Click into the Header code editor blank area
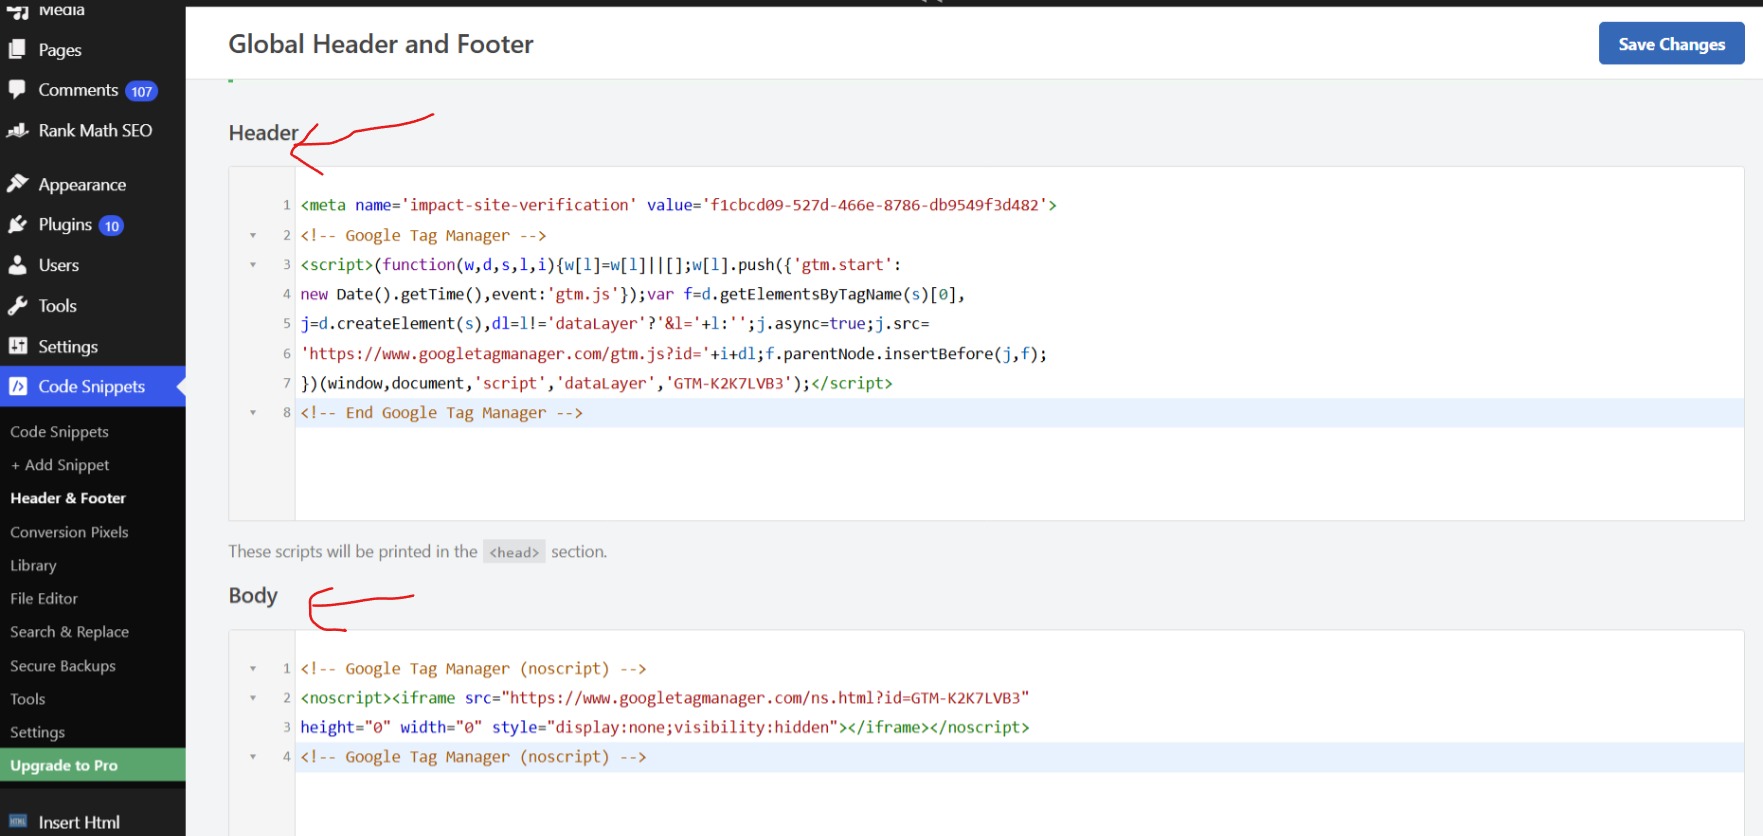The height and width of the screenshot is (836, 1763). pos(1018,472)
